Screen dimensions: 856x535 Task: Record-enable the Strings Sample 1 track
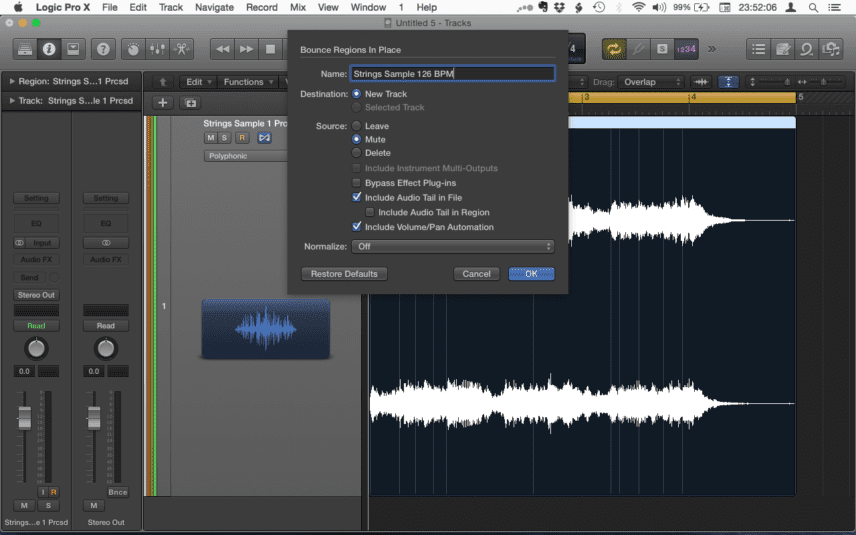242,138
